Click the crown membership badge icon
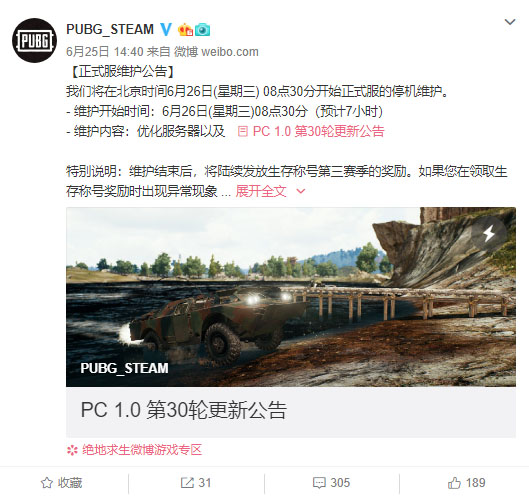This screenshot has height=497, width=529. 185,30
